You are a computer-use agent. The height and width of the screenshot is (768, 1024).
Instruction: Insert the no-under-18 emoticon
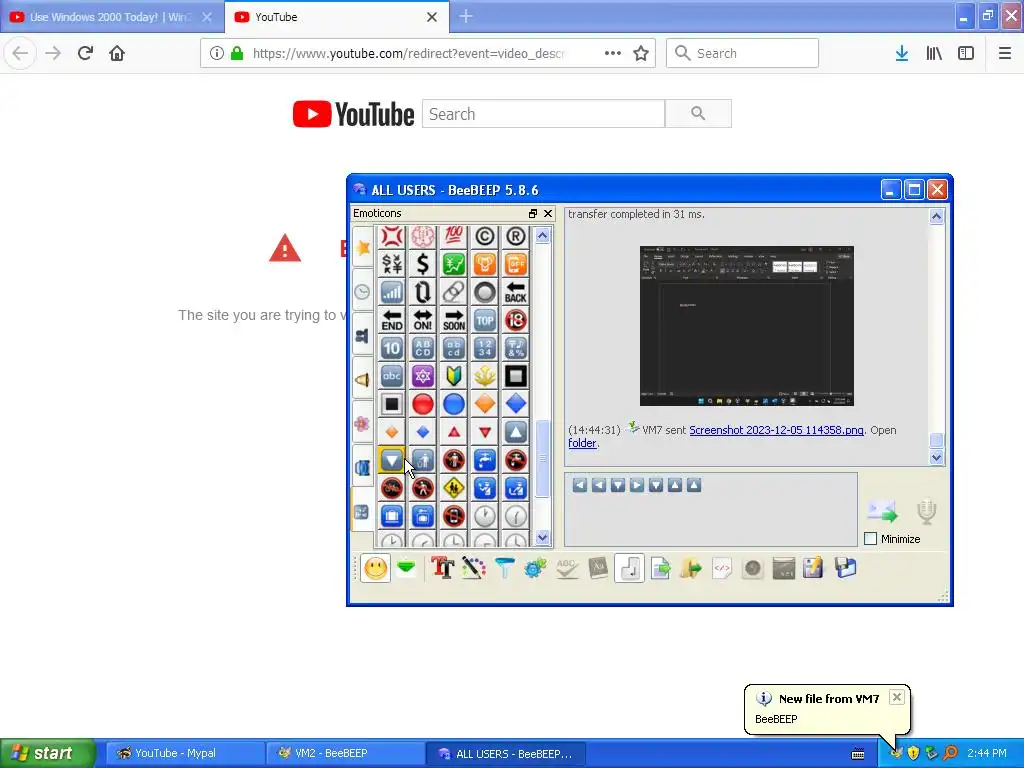coord(515,320)
